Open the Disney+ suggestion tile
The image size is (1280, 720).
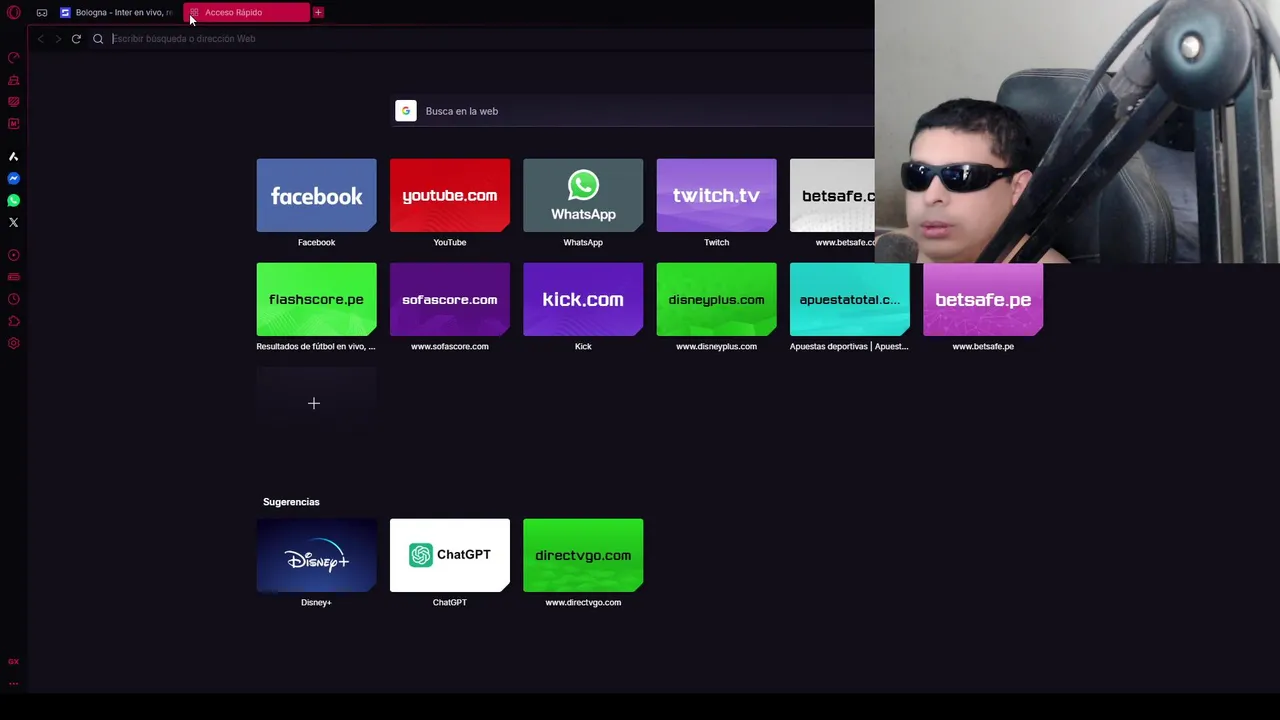click(316, 555)
